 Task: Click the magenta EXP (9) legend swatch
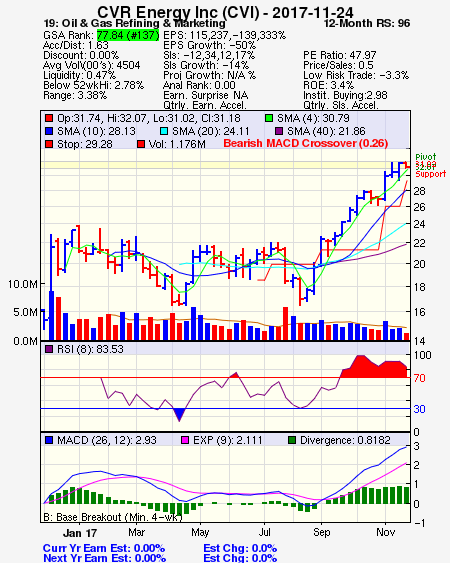point(185,440)
